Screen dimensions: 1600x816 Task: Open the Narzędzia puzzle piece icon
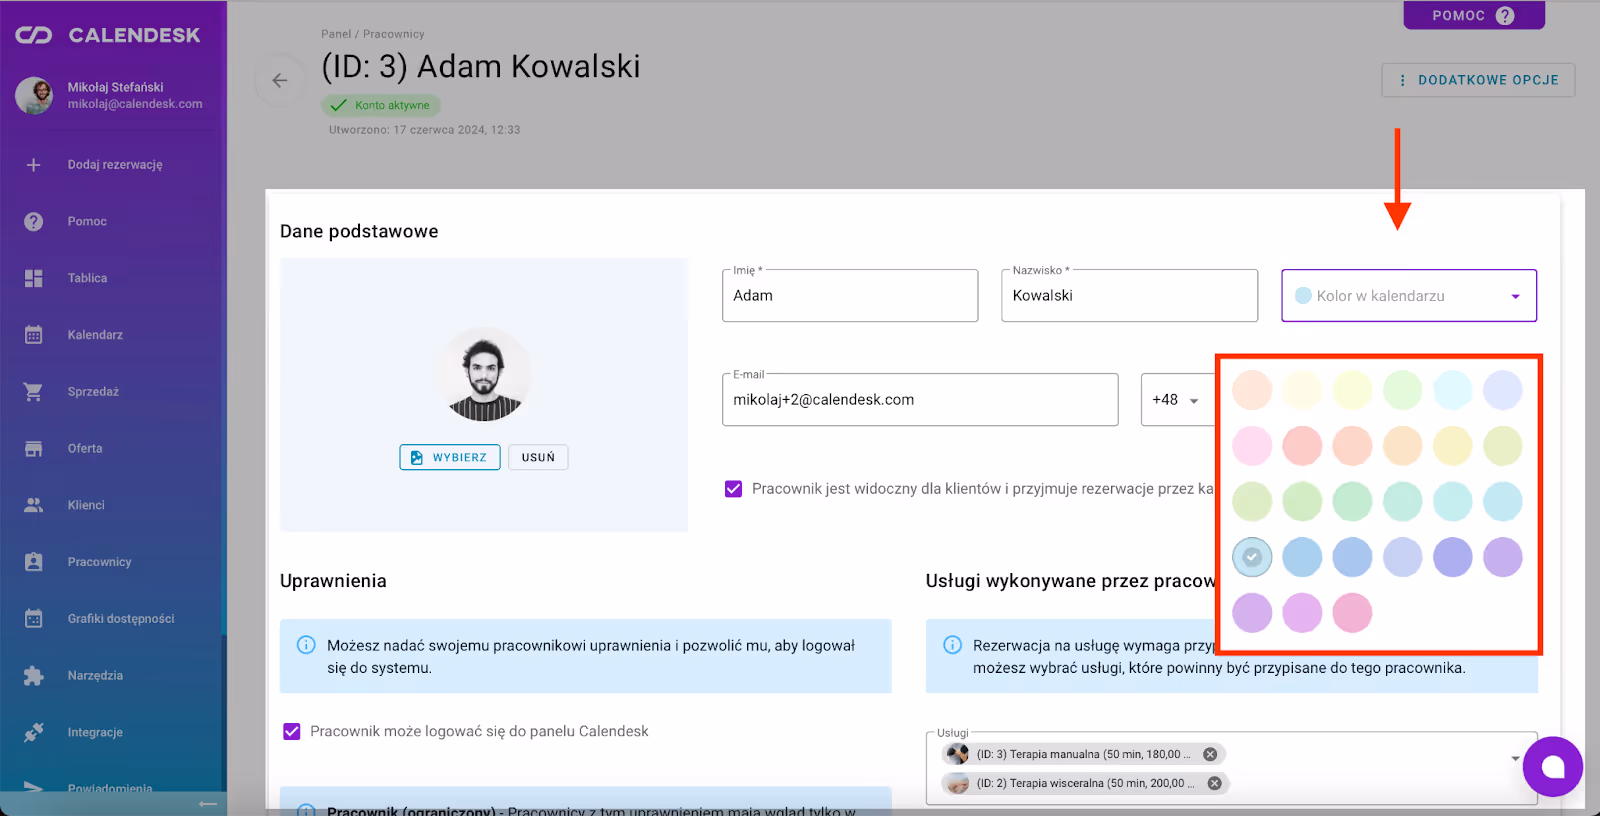point(33,676)
